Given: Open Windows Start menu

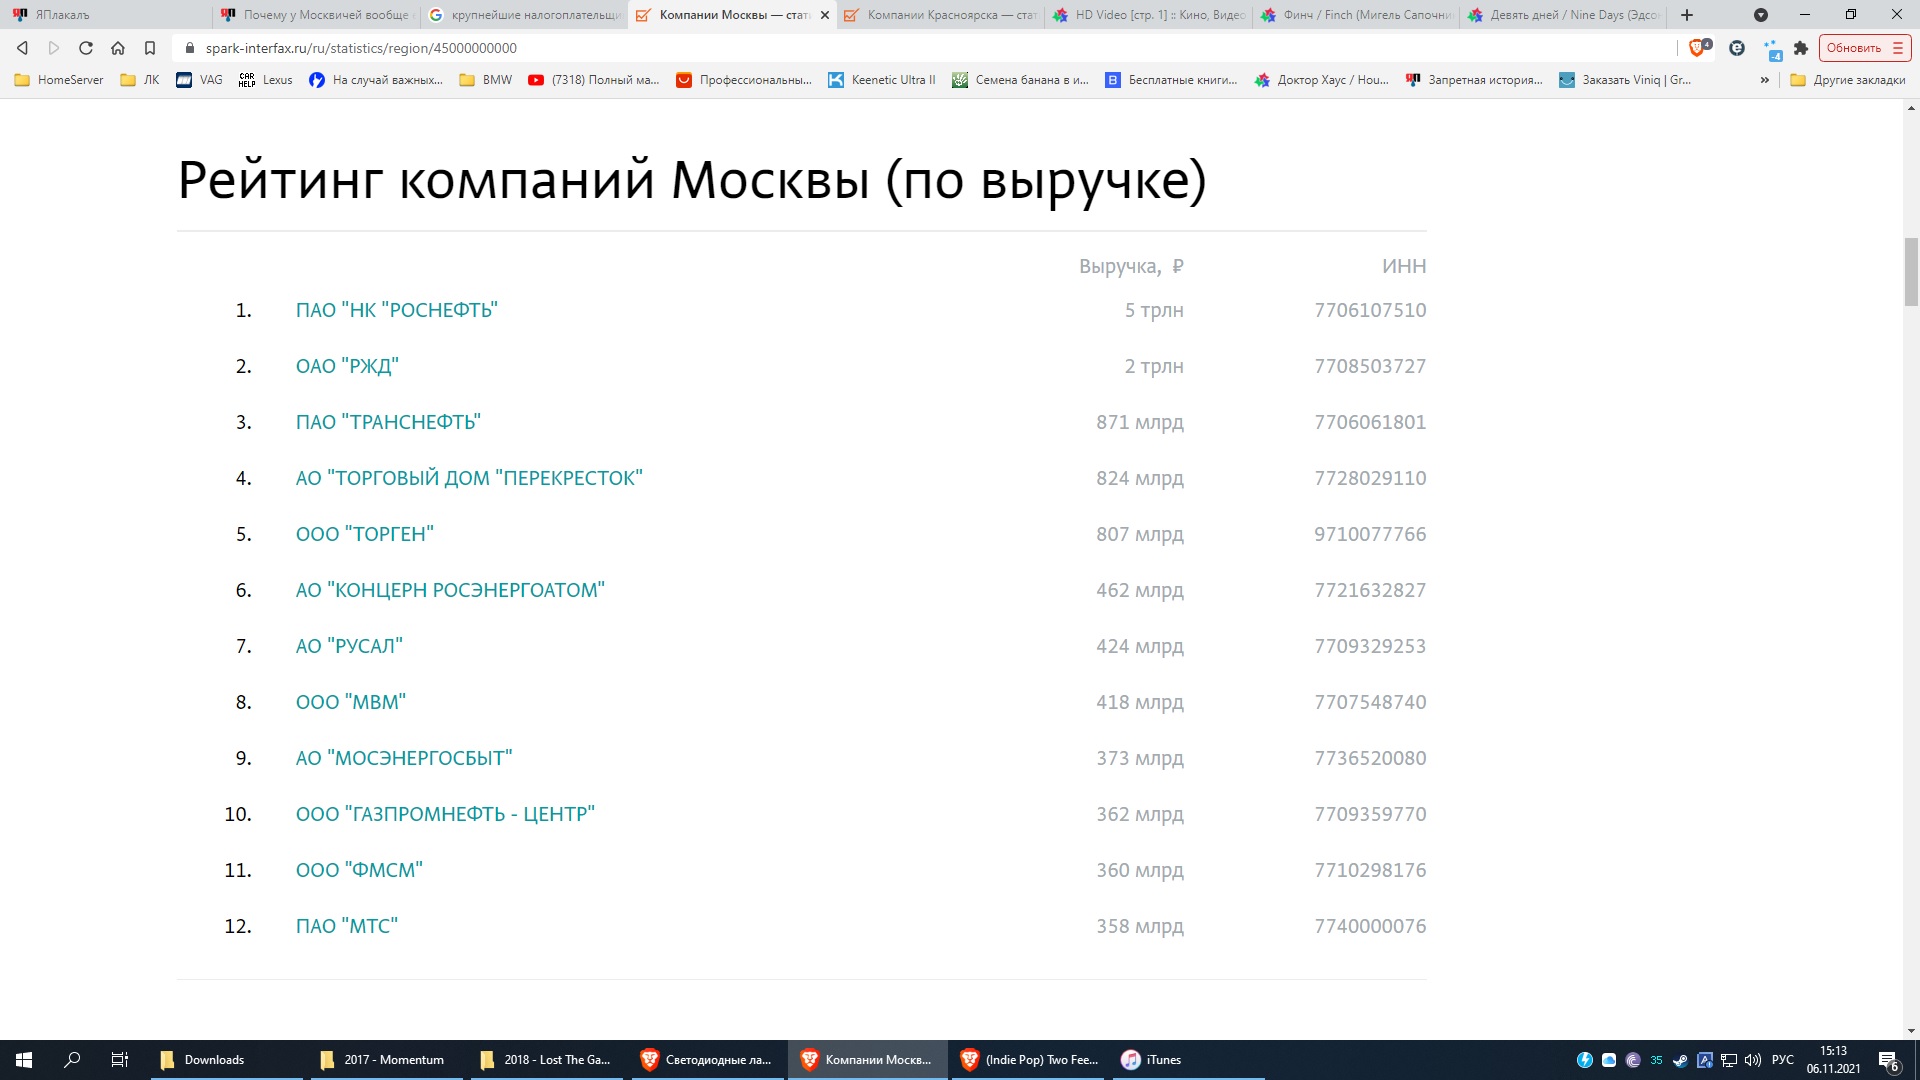Looking at the screenshot, I should pyautogui.click(x=24, y=1060).
